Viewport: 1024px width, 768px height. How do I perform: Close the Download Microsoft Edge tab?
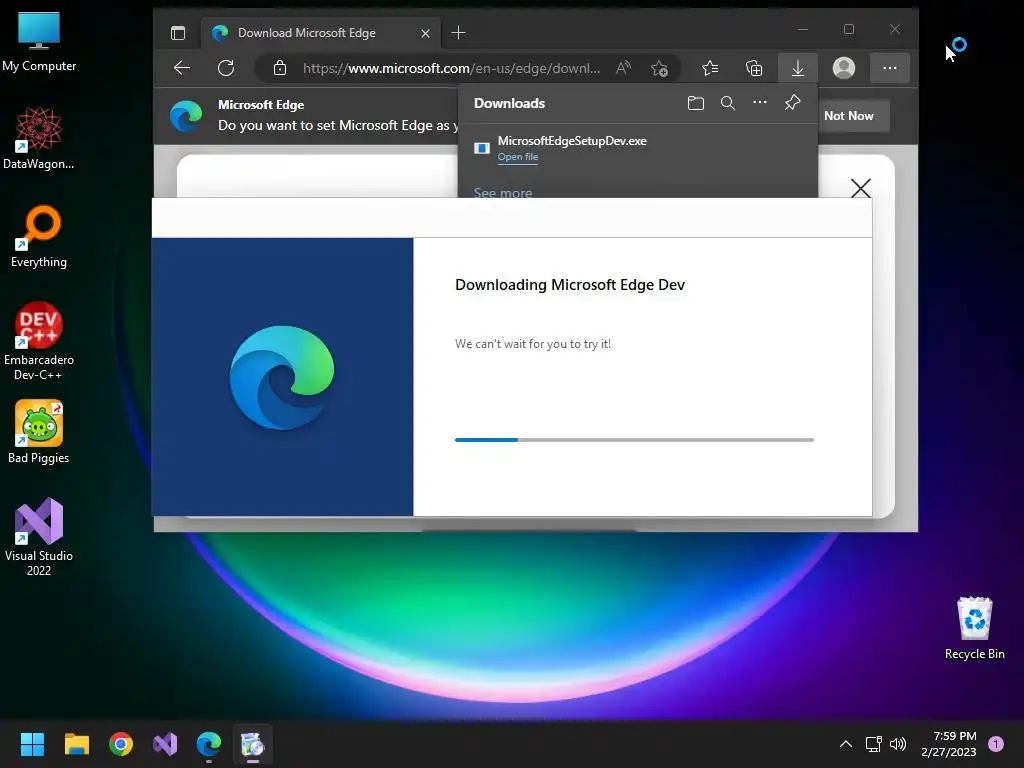425,33
